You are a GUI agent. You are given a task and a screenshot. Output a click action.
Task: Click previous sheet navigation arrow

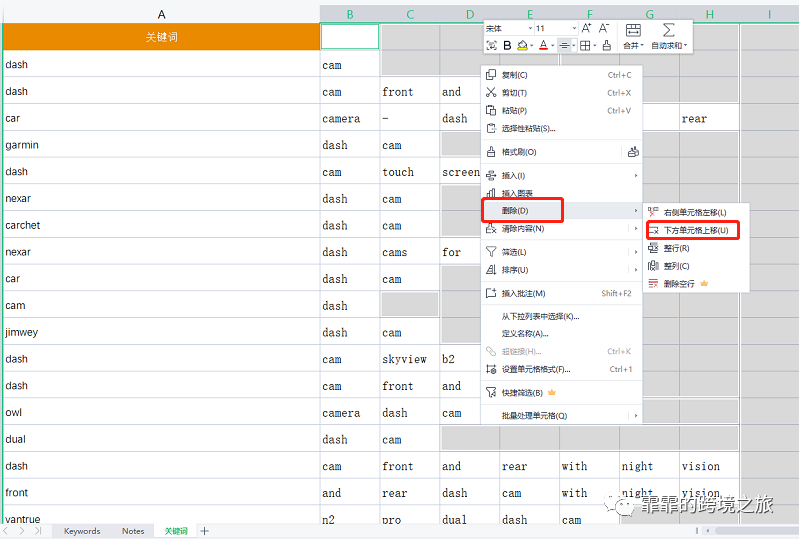tap(6, 531)
